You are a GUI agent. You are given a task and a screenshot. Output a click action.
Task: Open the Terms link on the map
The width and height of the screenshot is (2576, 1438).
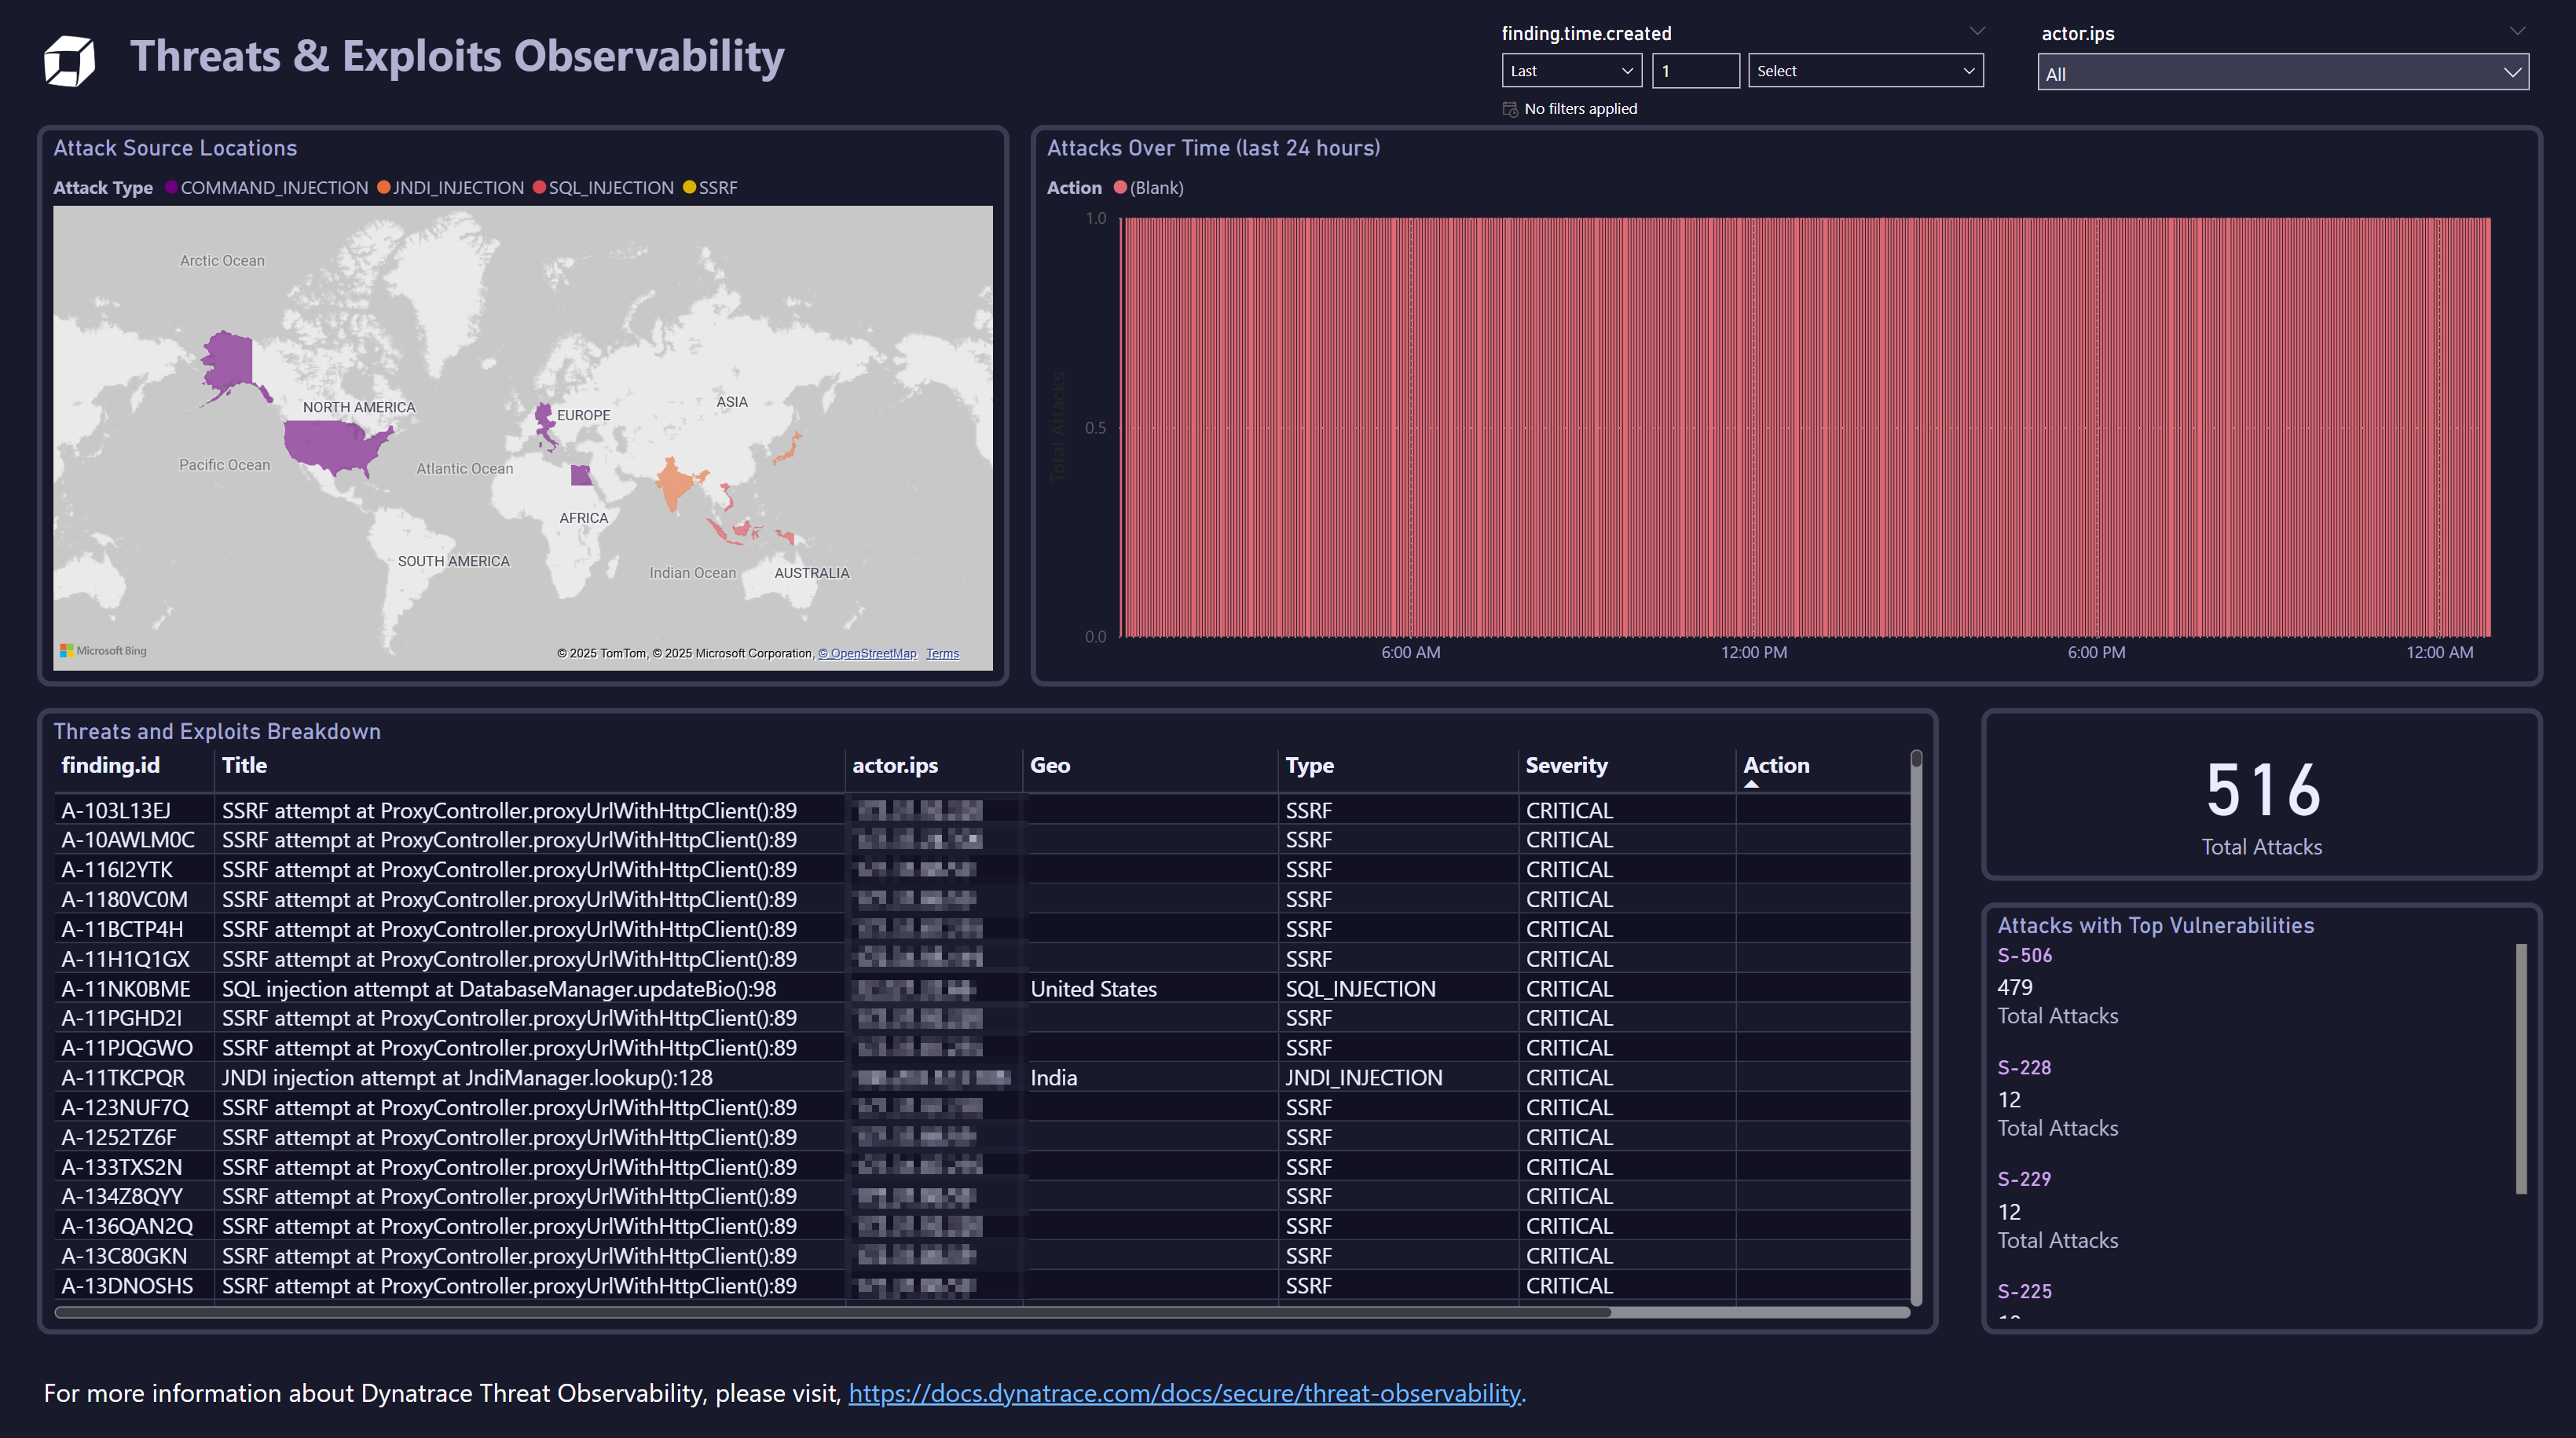[941, 653]
